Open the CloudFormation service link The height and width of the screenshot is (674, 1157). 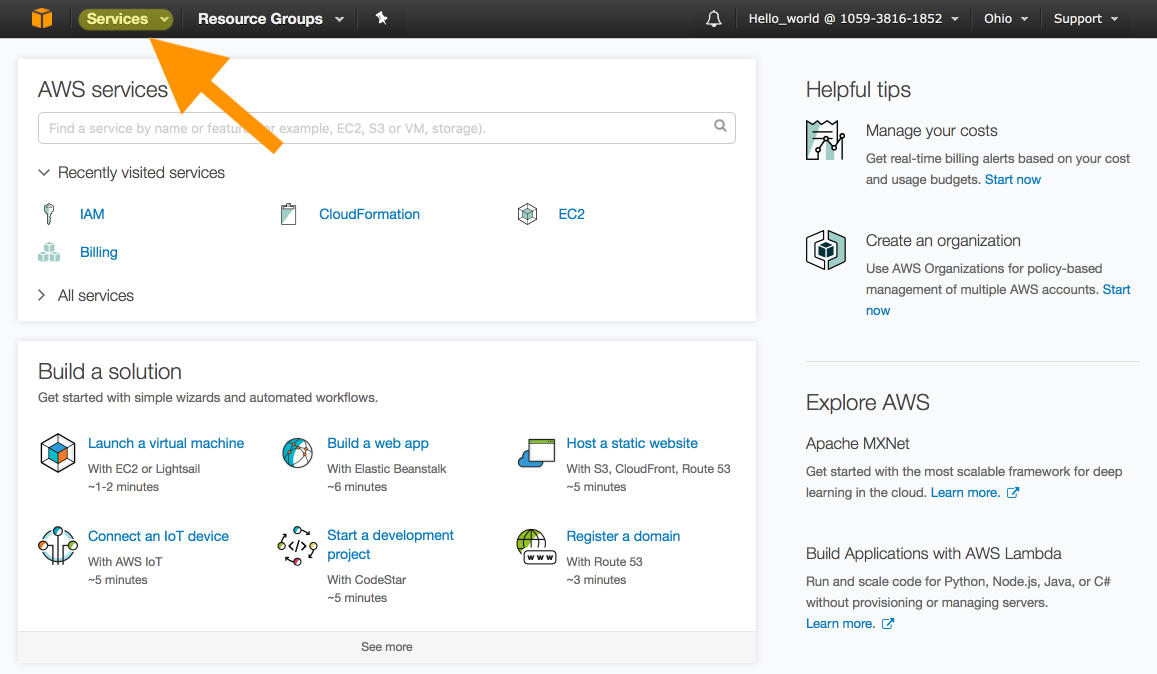369,214
